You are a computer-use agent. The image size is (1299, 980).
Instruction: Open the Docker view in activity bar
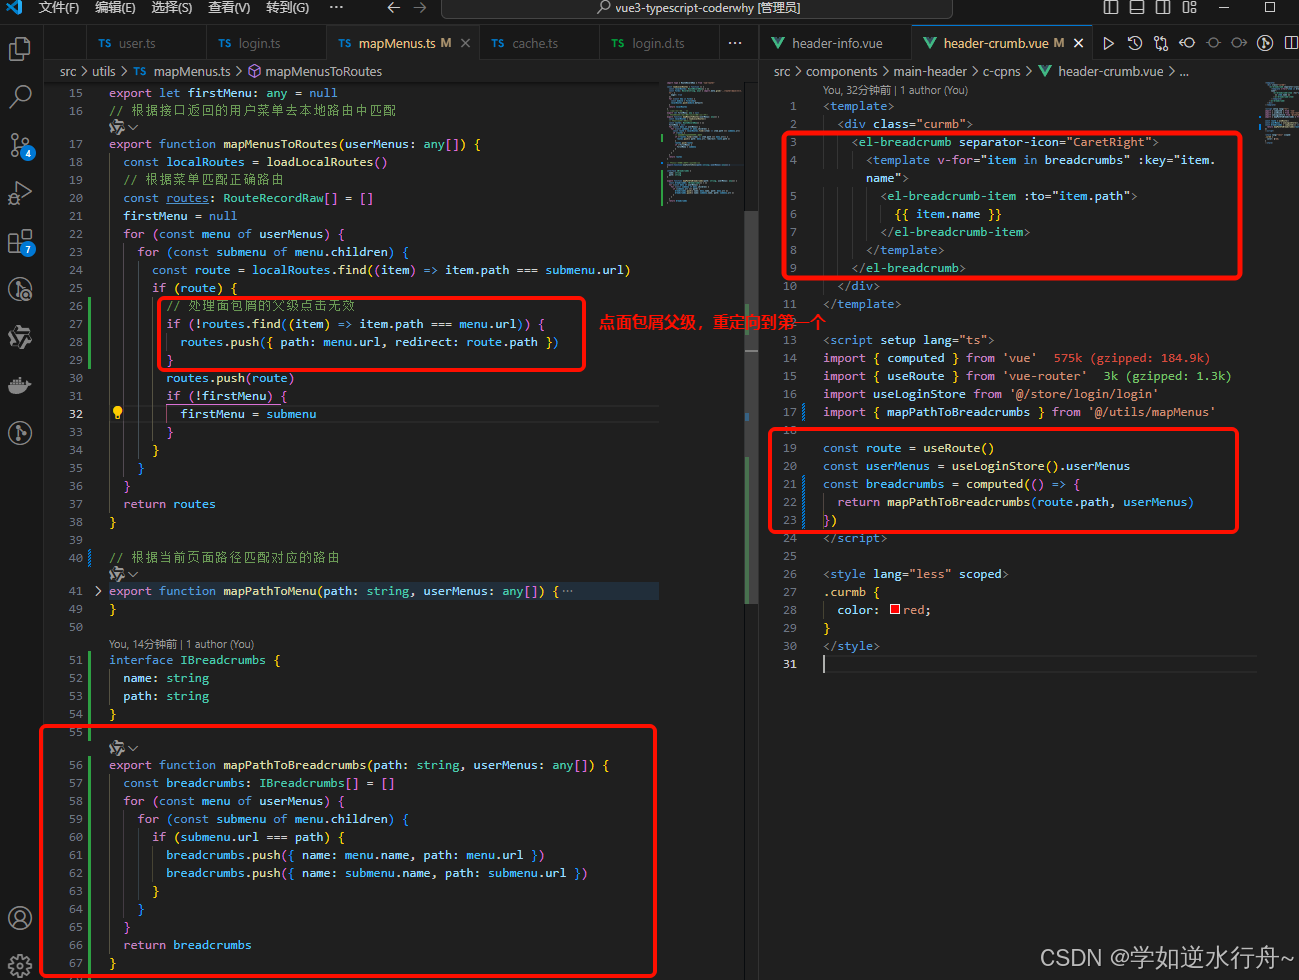(x=20, y=385)
